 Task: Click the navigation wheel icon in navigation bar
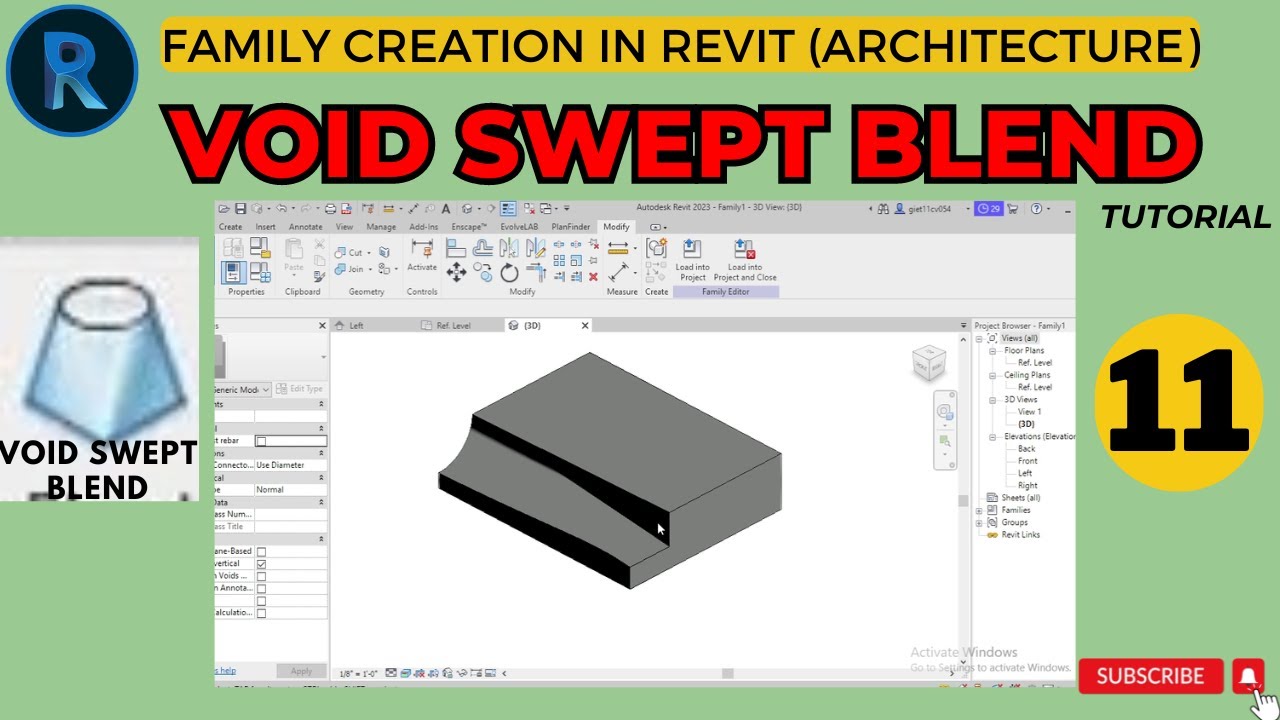(x=945, y=412)
